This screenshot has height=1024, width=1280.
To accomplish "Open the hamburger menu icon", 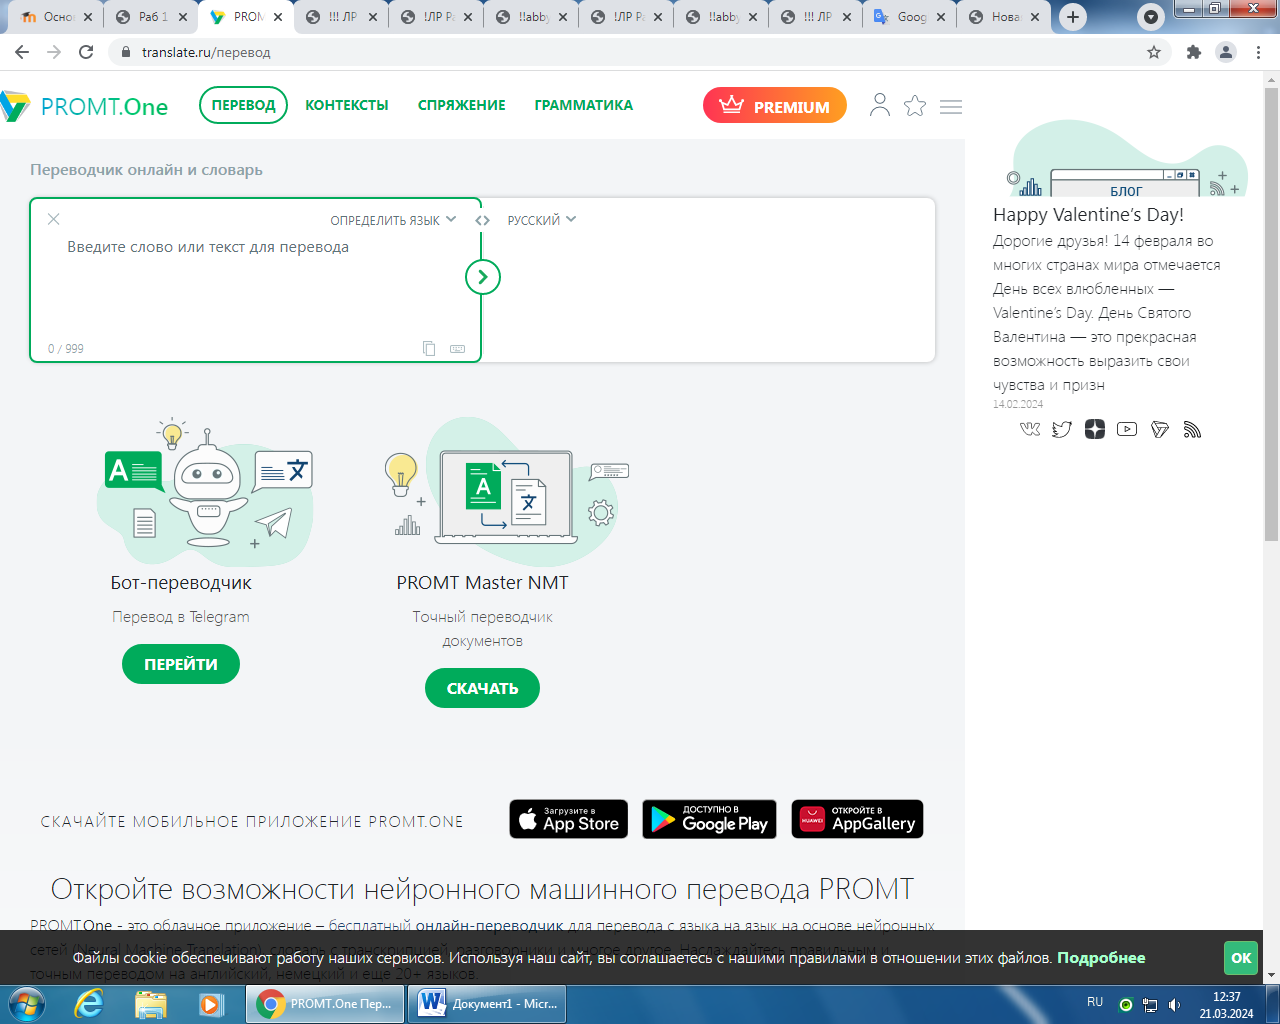I will (x=951, y=106).
